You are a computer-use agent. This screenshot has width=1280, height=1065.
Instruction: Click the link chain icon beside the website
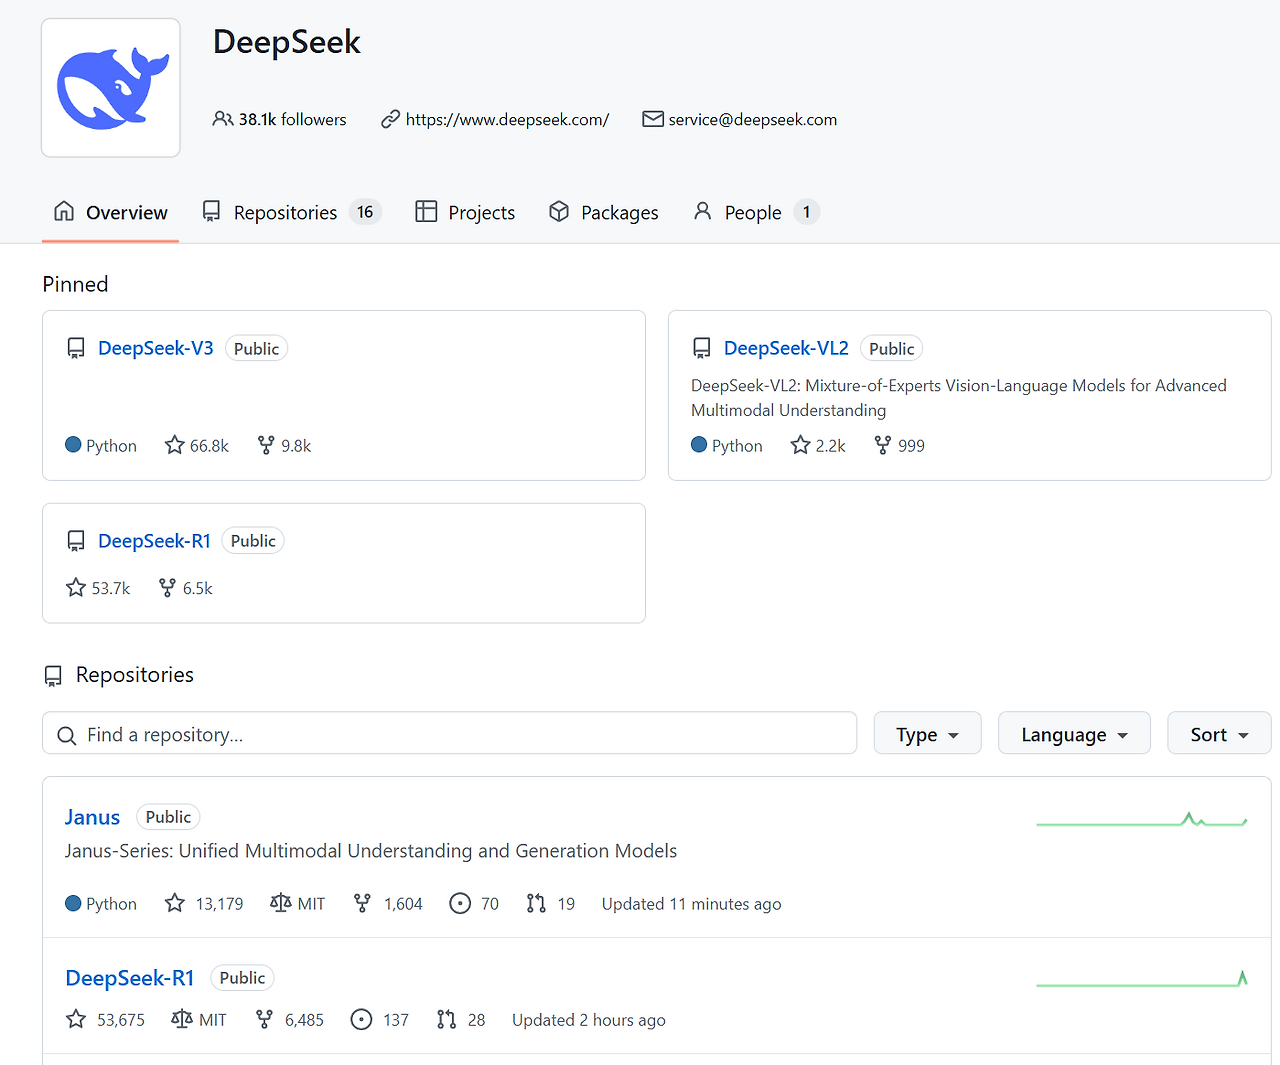(391, 120)
